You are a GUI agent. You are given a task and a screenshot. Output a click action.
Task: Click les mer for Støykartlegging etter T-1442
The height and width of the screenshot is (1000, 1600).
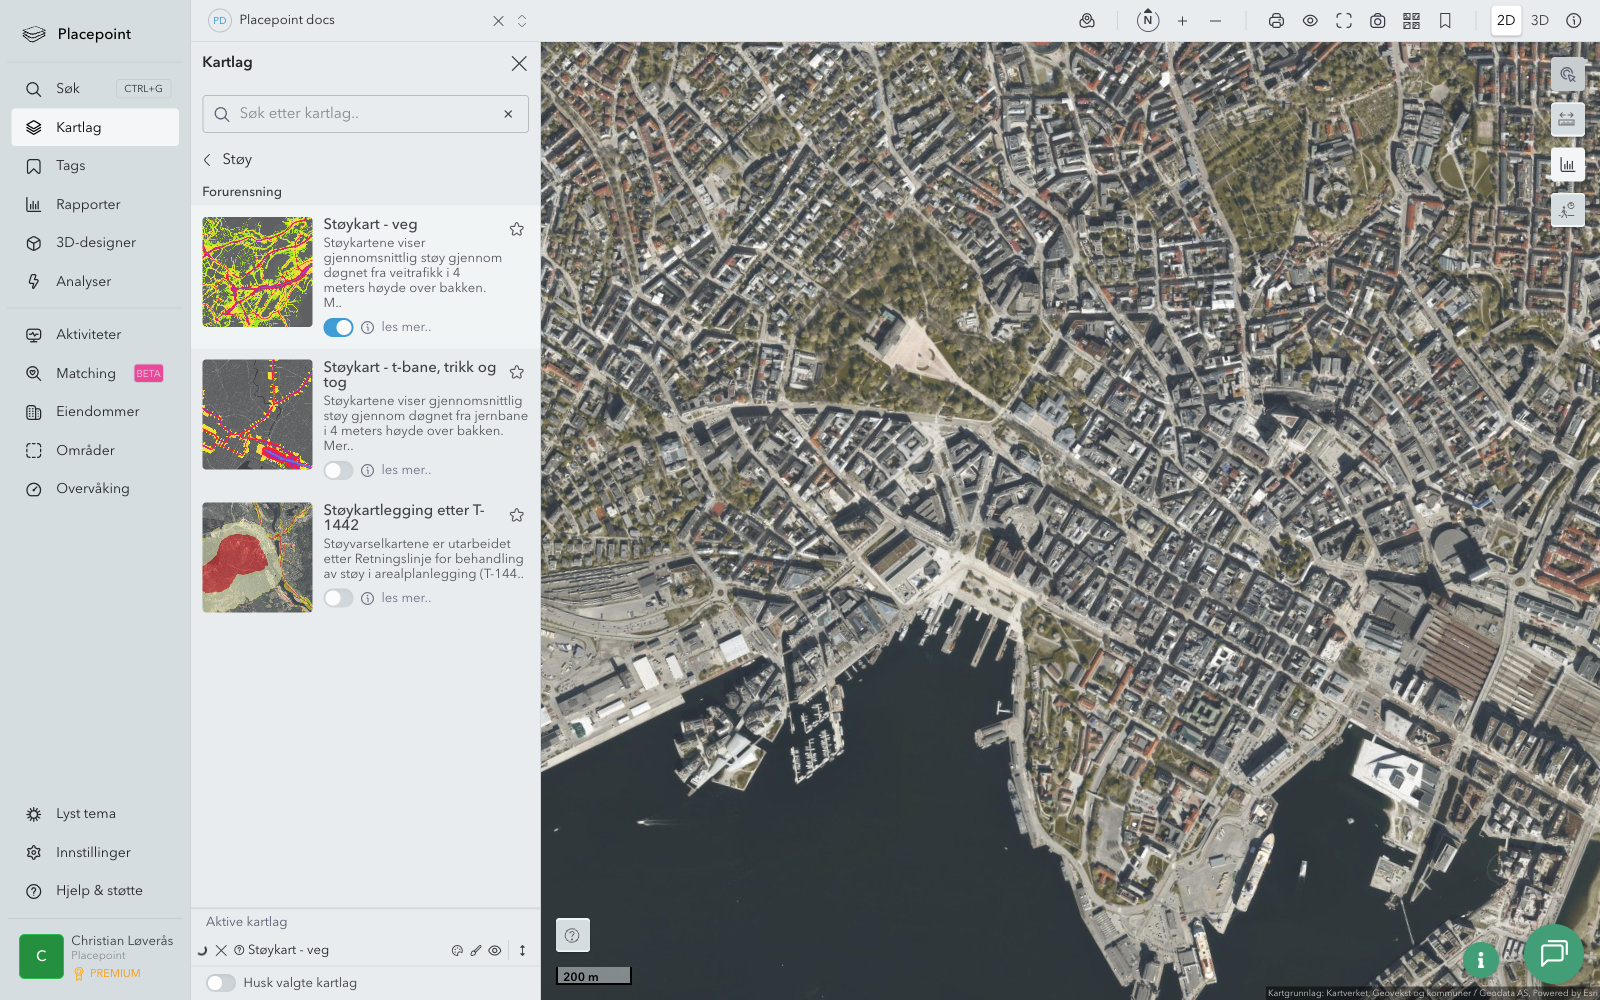[406, 598]
